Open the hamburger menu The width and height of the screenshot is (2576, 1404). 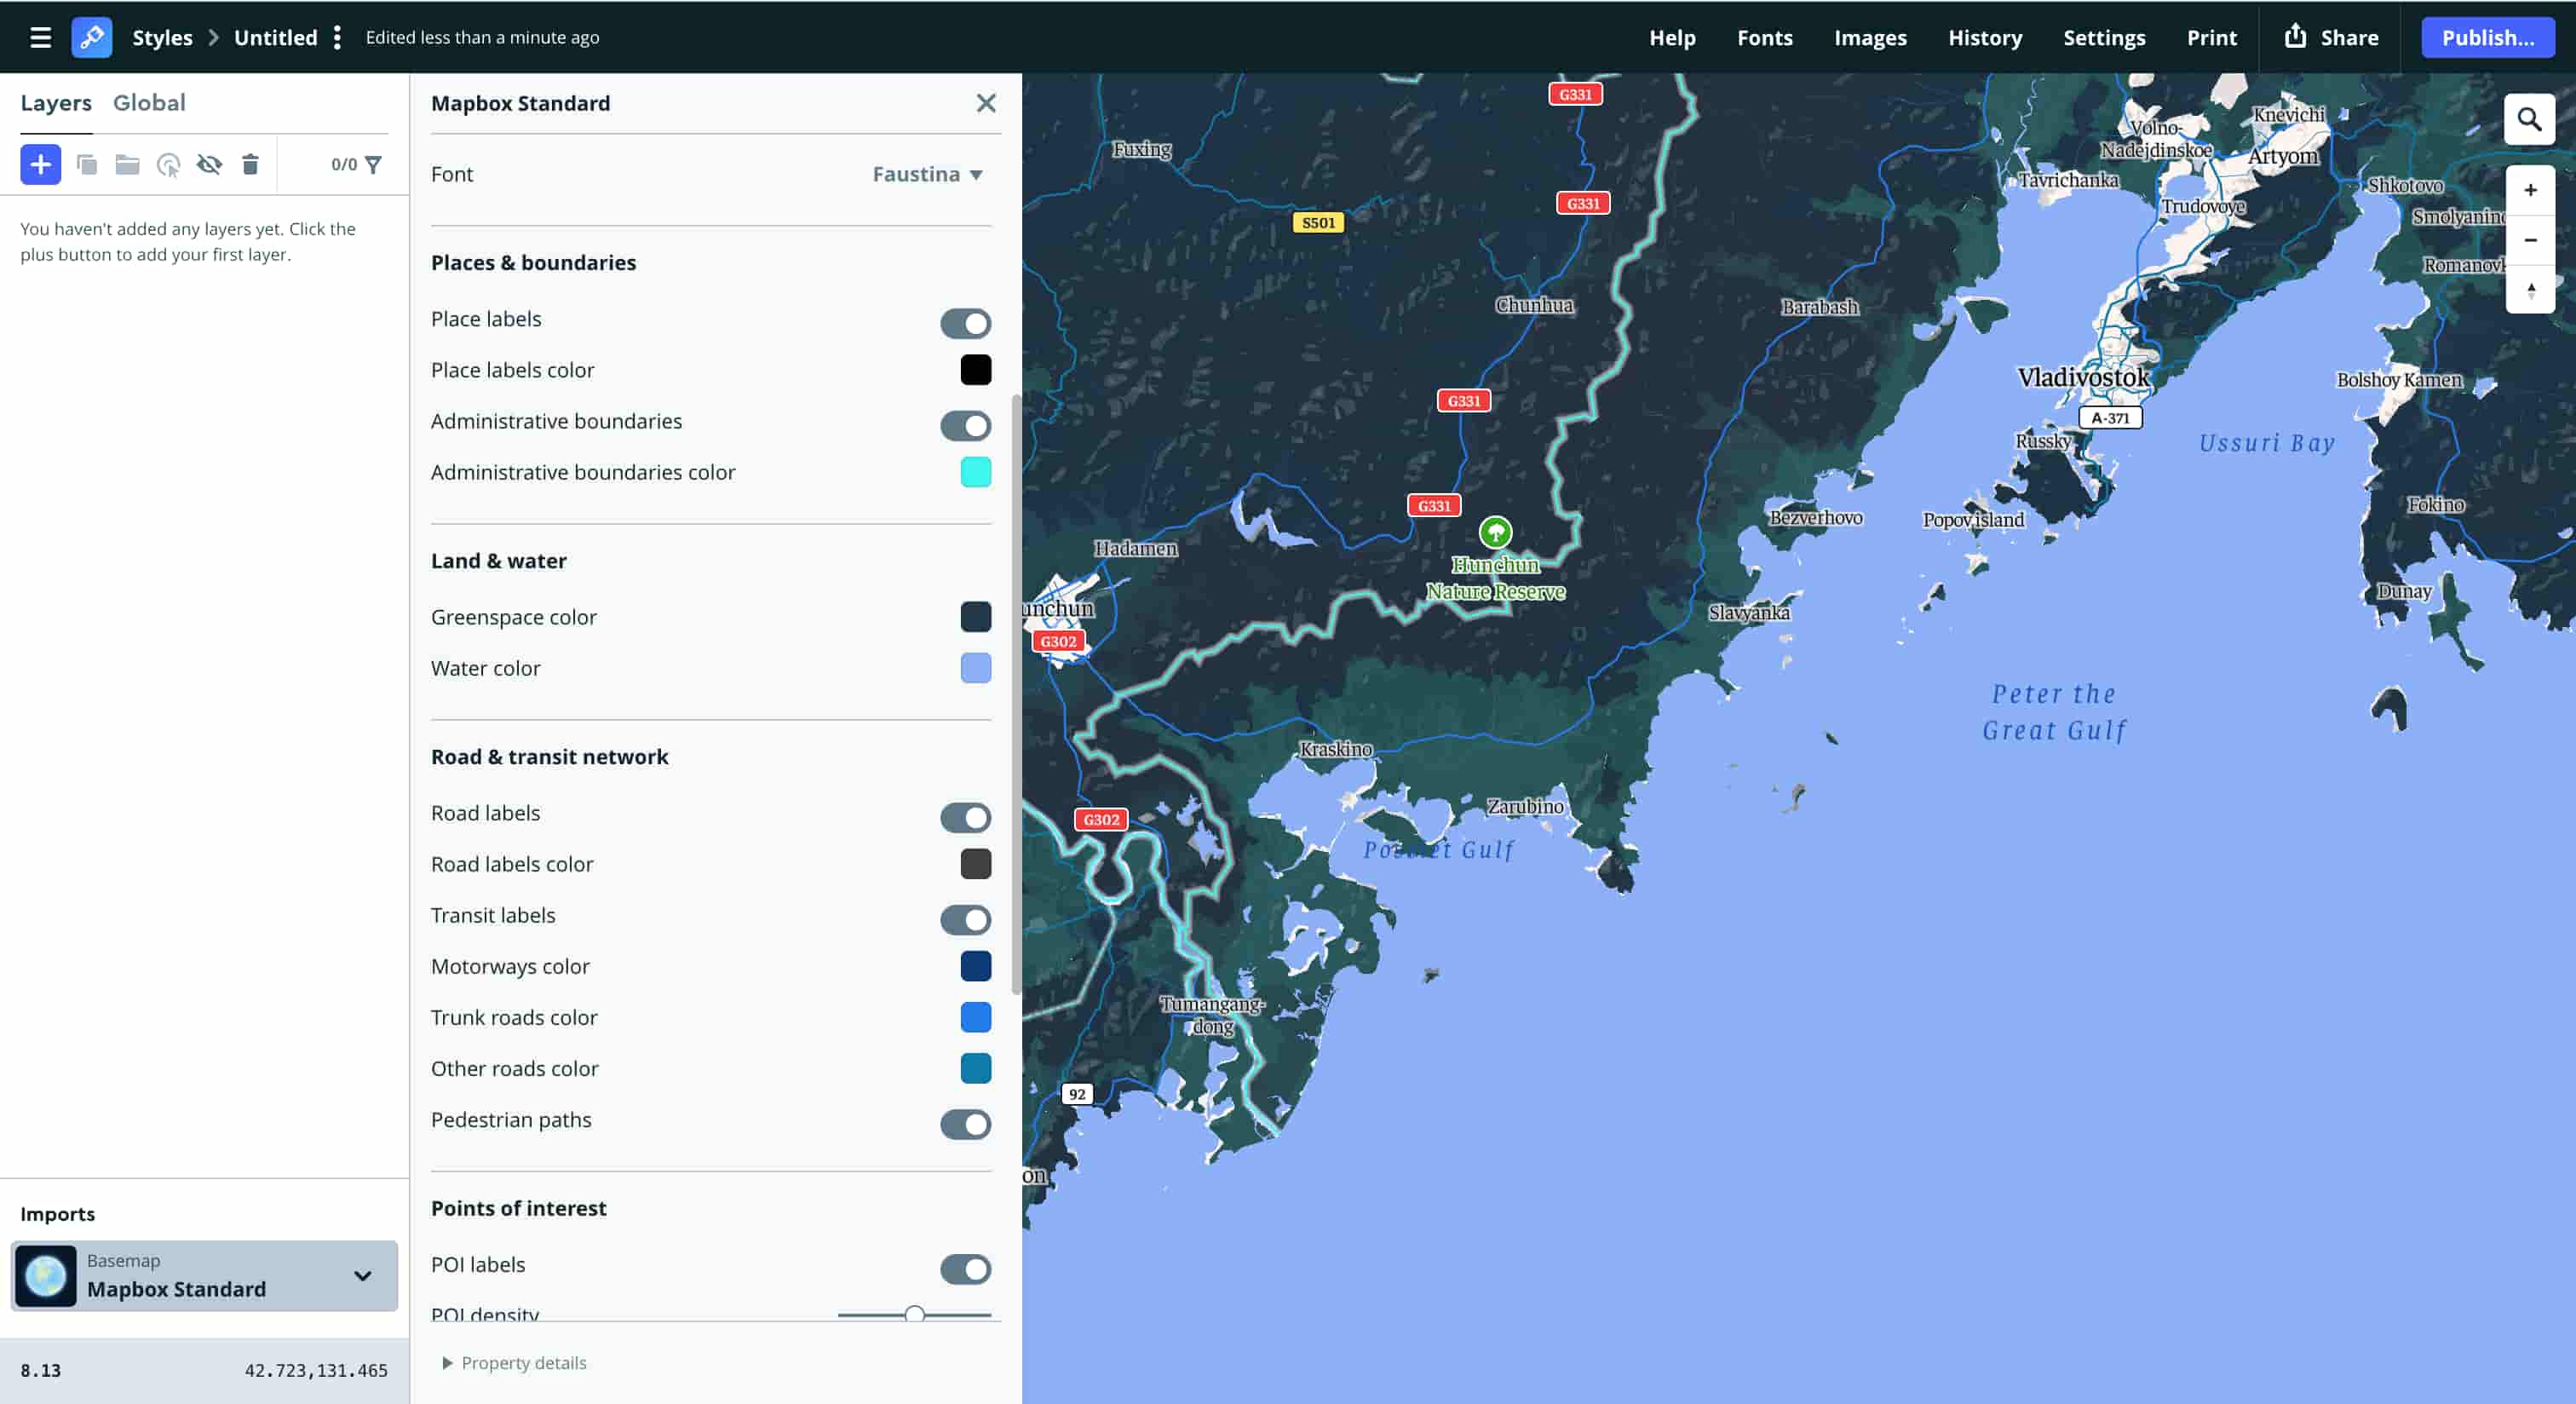(x=39, y=37)
